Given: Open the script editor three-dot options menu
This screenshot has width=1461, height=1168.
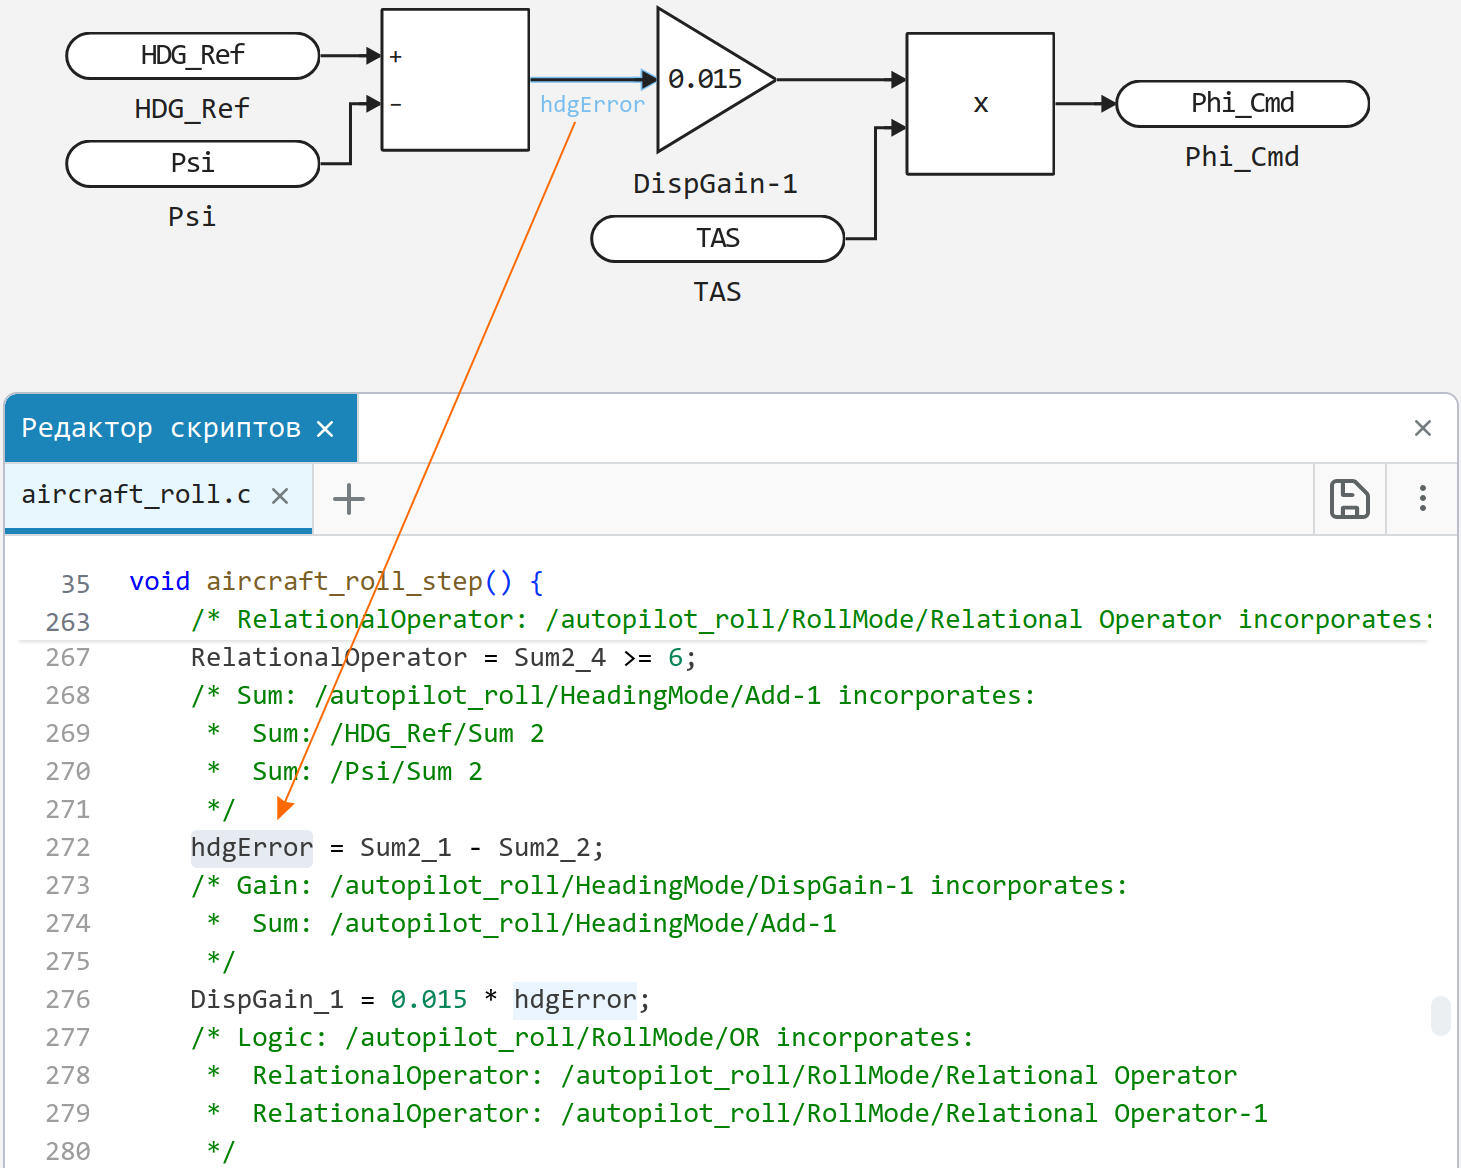Looking at the screenshot, I should click(x=1422, y=498).
